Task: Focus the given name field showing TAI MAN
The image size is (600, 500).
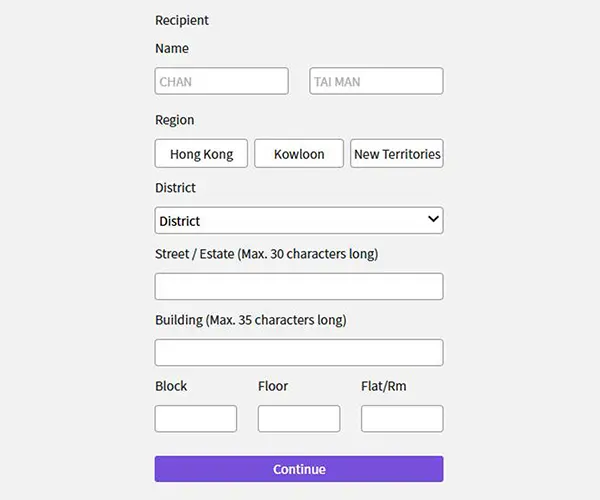Action: (x=376, y=81)
